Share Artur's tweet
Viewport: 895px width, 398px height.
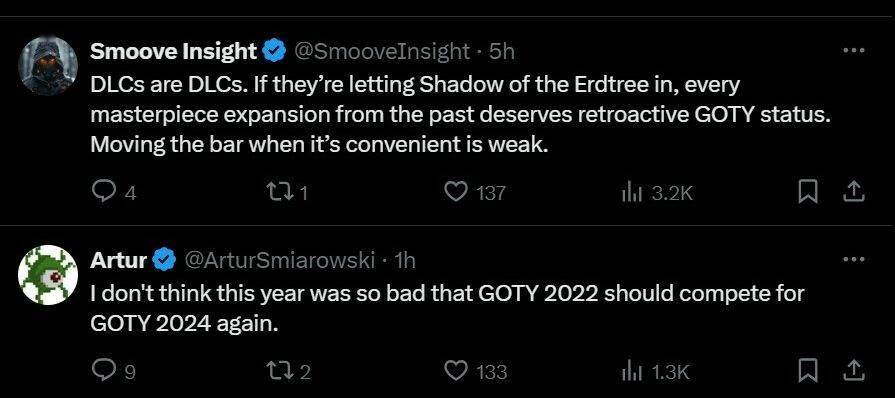[854, 372]
